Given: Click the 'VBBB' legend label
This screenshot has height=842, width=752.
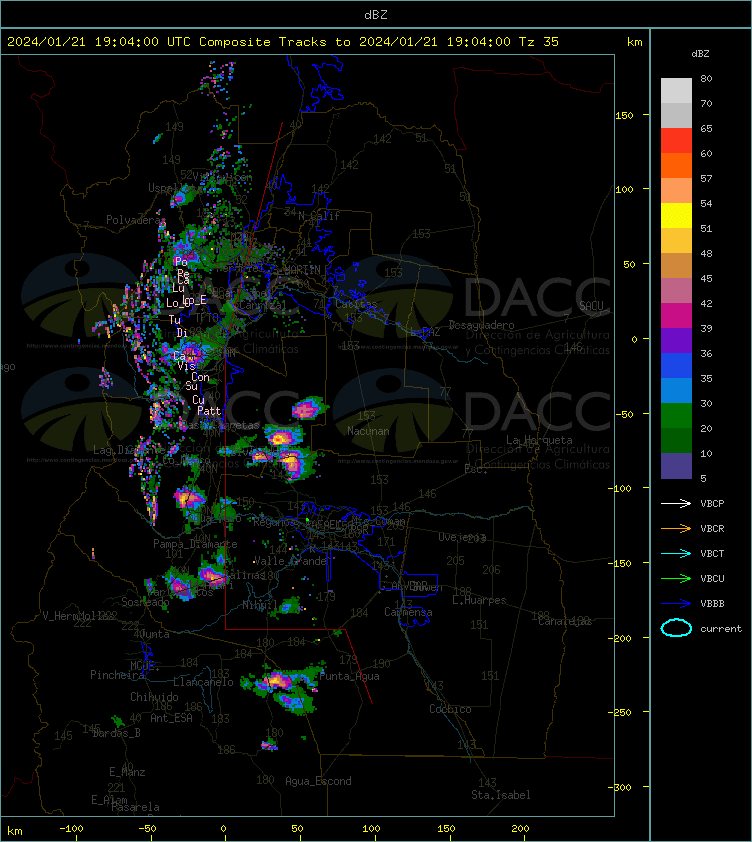Looking at the screenshot, I should (x=712, y=604).
